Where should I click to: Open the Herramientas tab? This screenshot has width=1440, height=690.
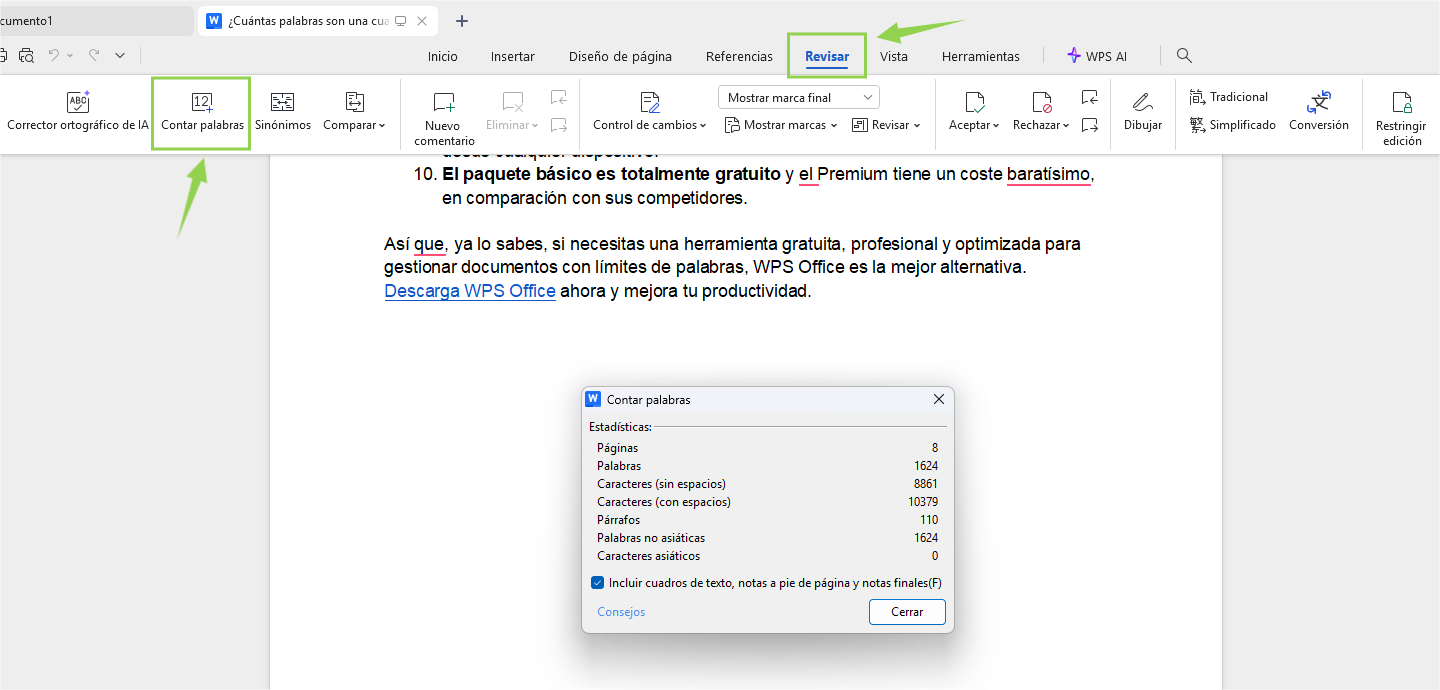(981, 56)
